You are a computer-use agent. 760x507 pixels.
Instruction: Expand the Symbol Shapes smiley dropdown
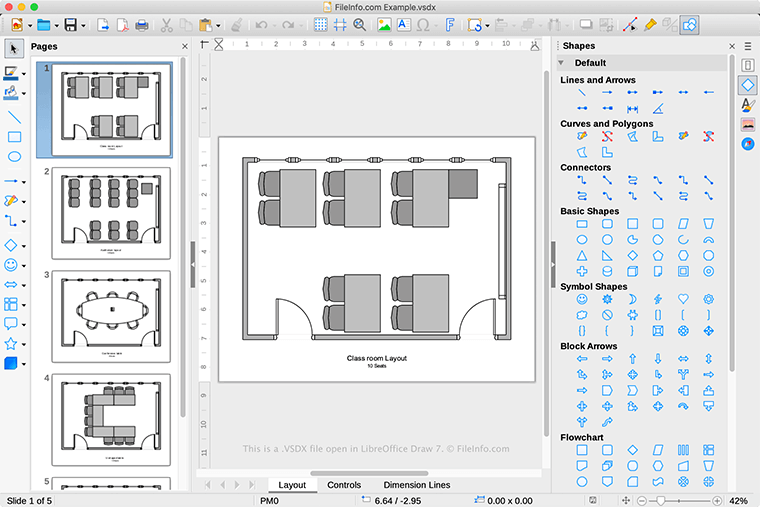[x=24, y=266]
